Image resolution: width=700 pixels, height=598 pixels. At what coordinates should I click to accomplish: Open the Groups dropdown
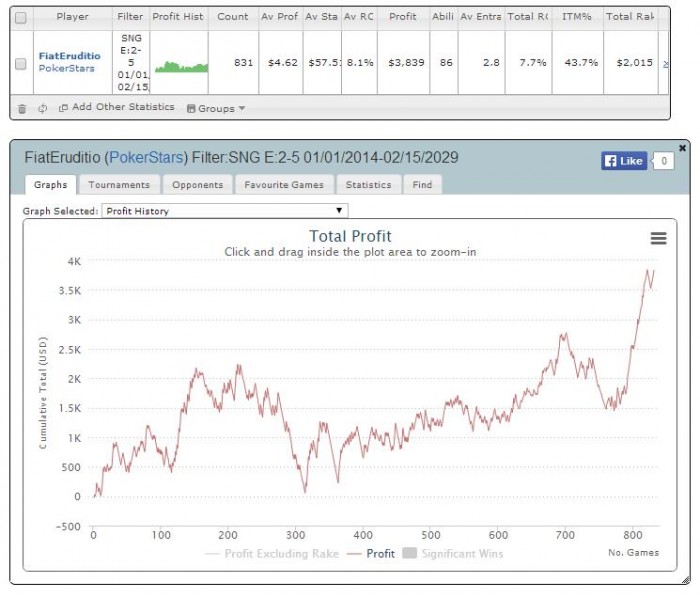pos(216,108)
